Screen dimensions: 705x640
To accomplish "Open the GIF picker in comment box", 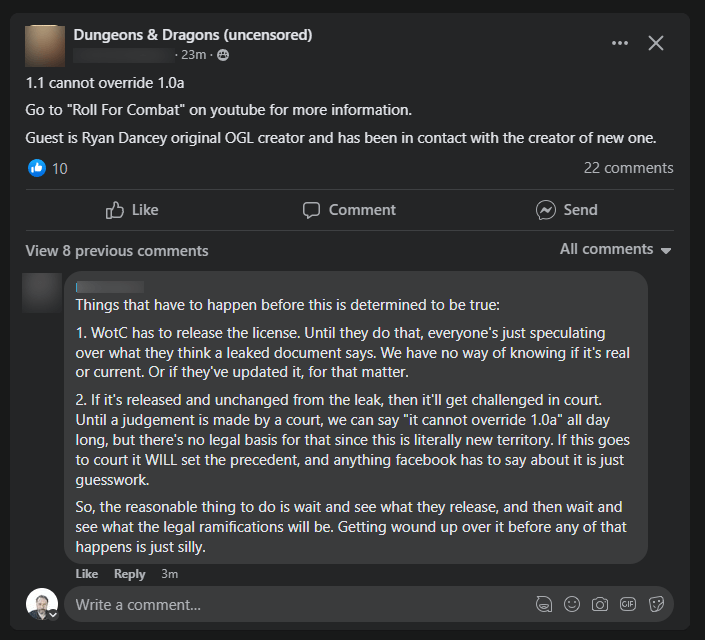I will click(x=628, y=604).
